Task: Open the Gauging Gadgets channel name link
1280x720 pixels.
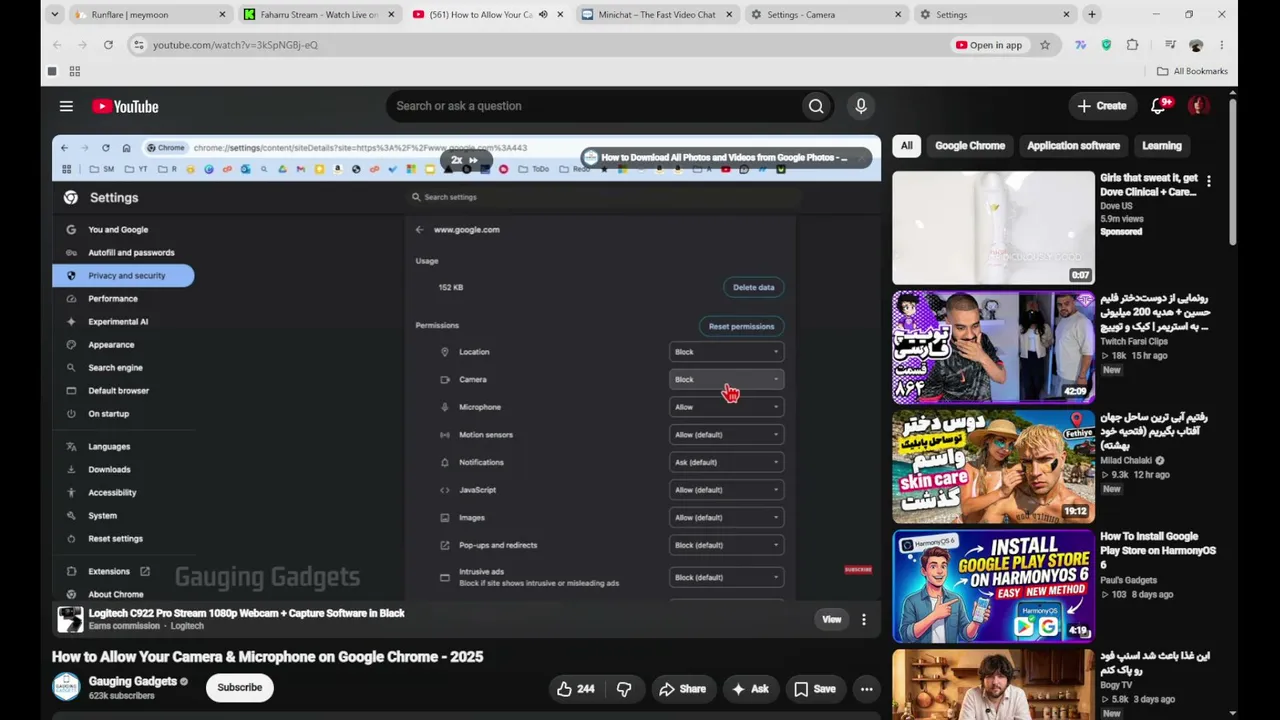Action: (x=132, y=681)
